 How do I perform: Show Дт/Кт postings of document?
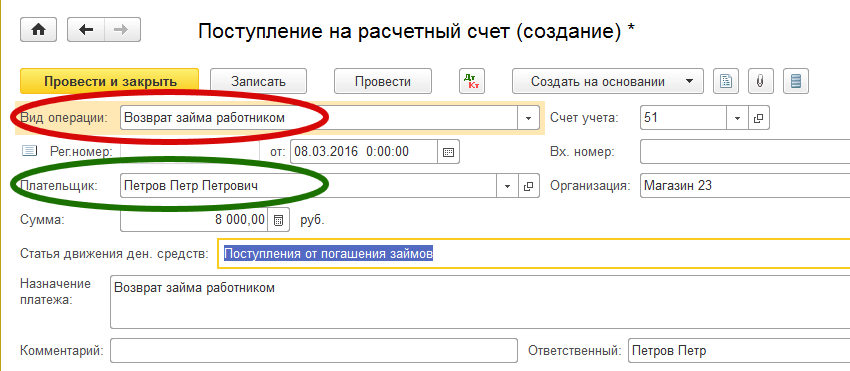click(x=472, y=81)
